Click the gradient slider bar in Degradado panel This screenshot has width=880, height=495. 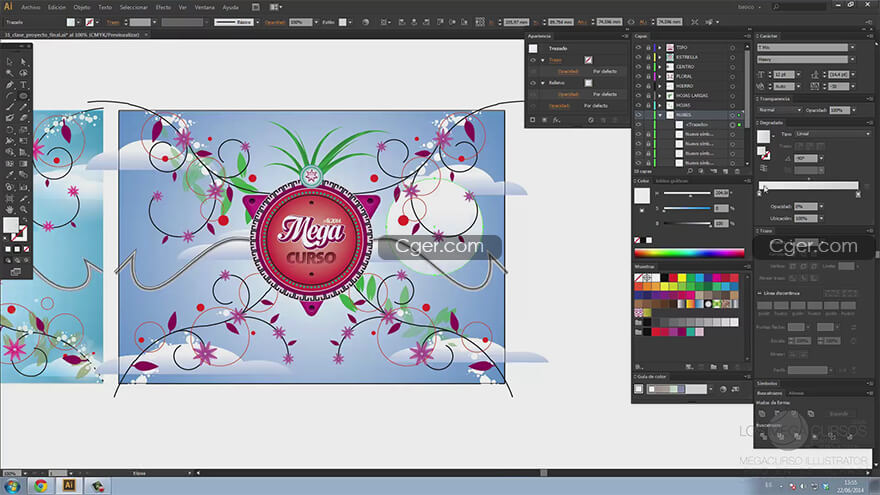pos(808,185)
